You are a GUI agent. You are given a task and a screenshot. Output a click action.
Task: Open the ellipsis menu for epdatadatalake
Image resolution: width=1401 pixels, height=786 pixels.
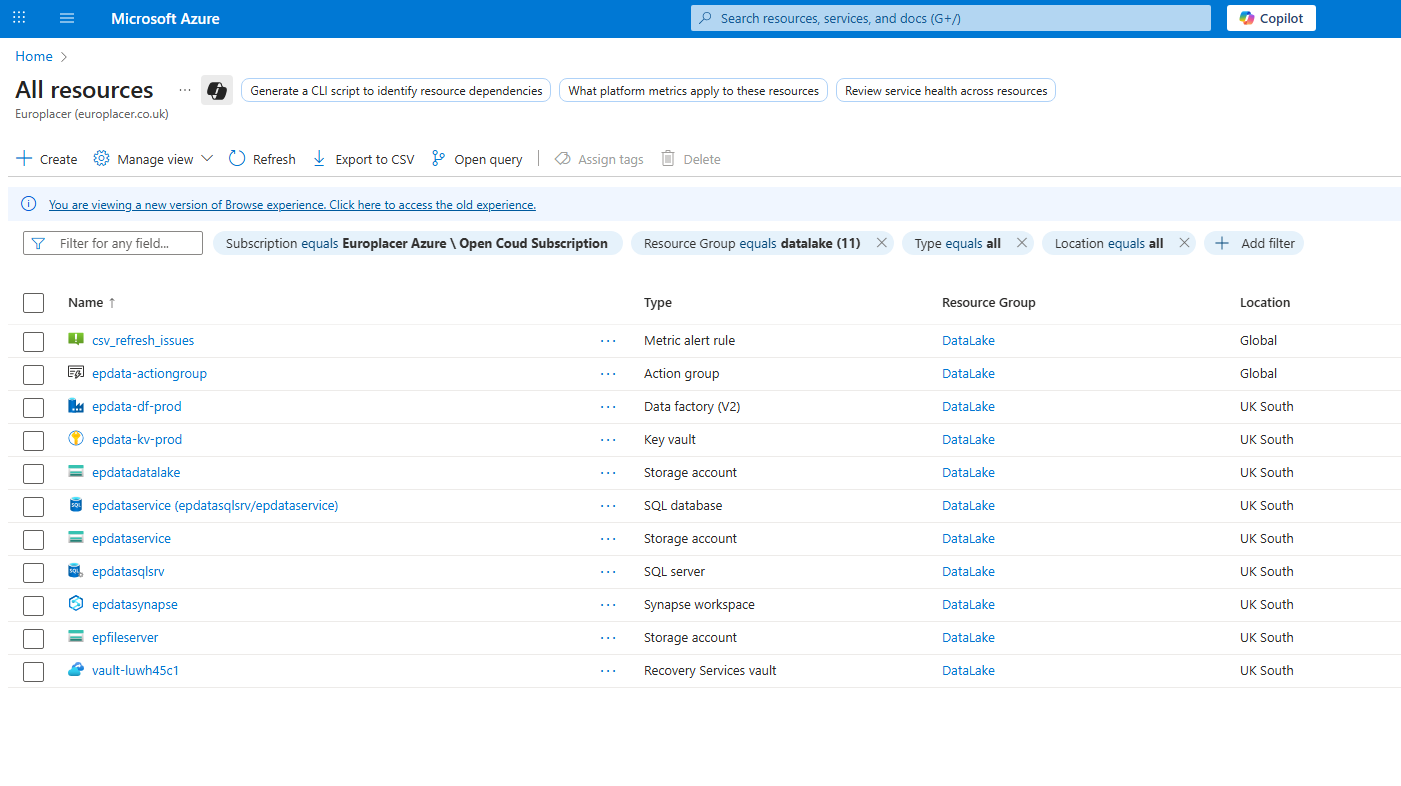608,472
